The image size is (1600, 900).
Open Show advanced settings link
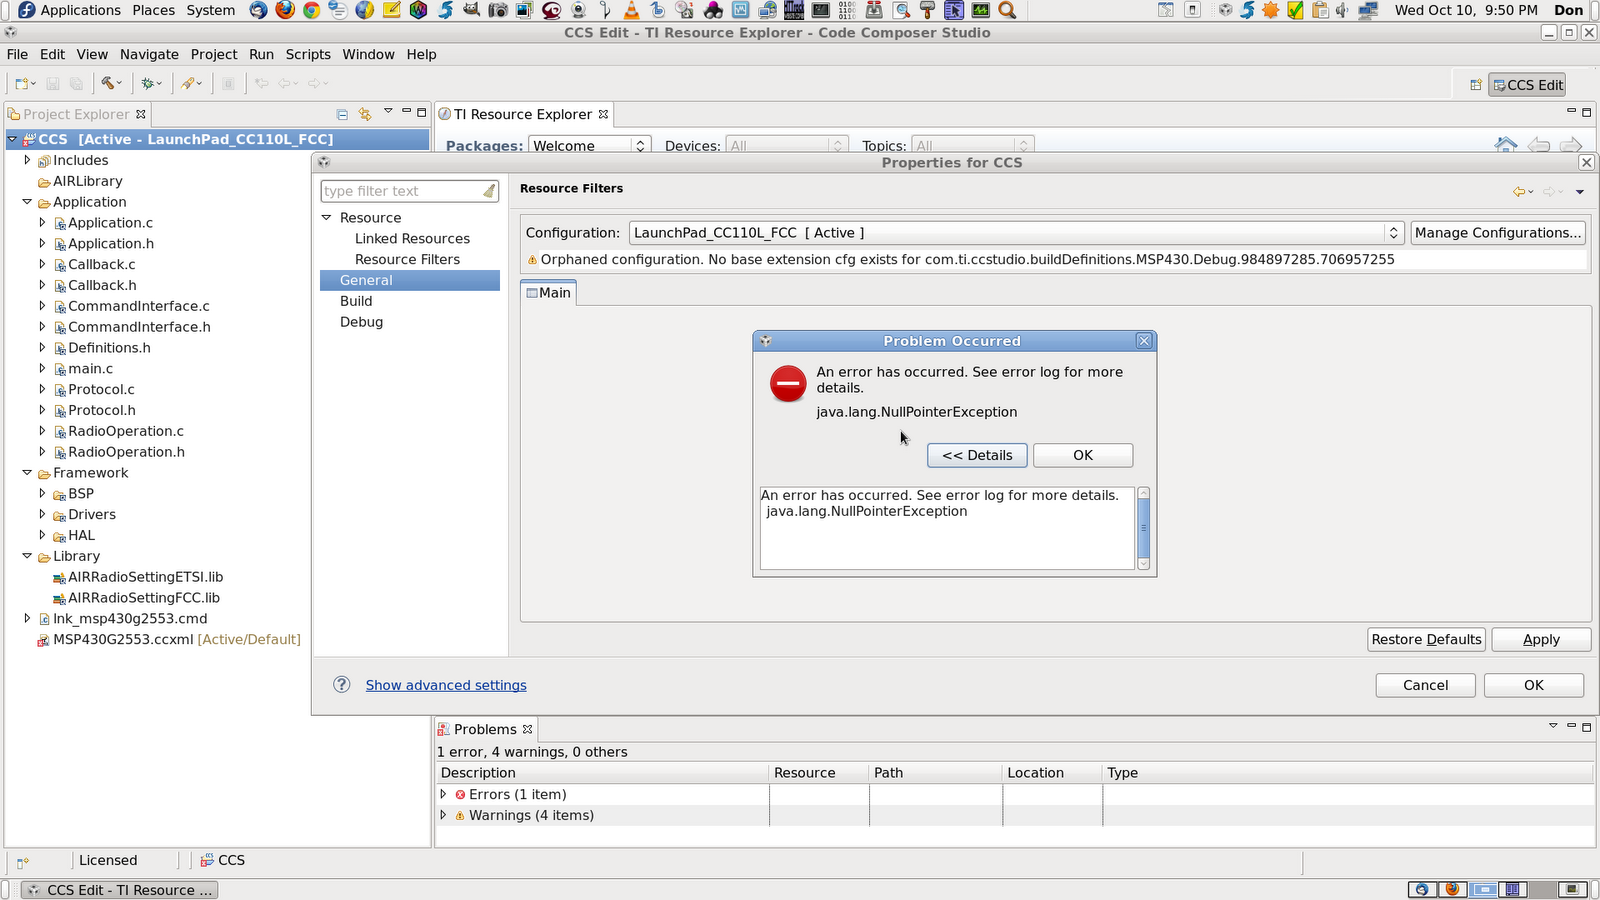tap(446, 685)
